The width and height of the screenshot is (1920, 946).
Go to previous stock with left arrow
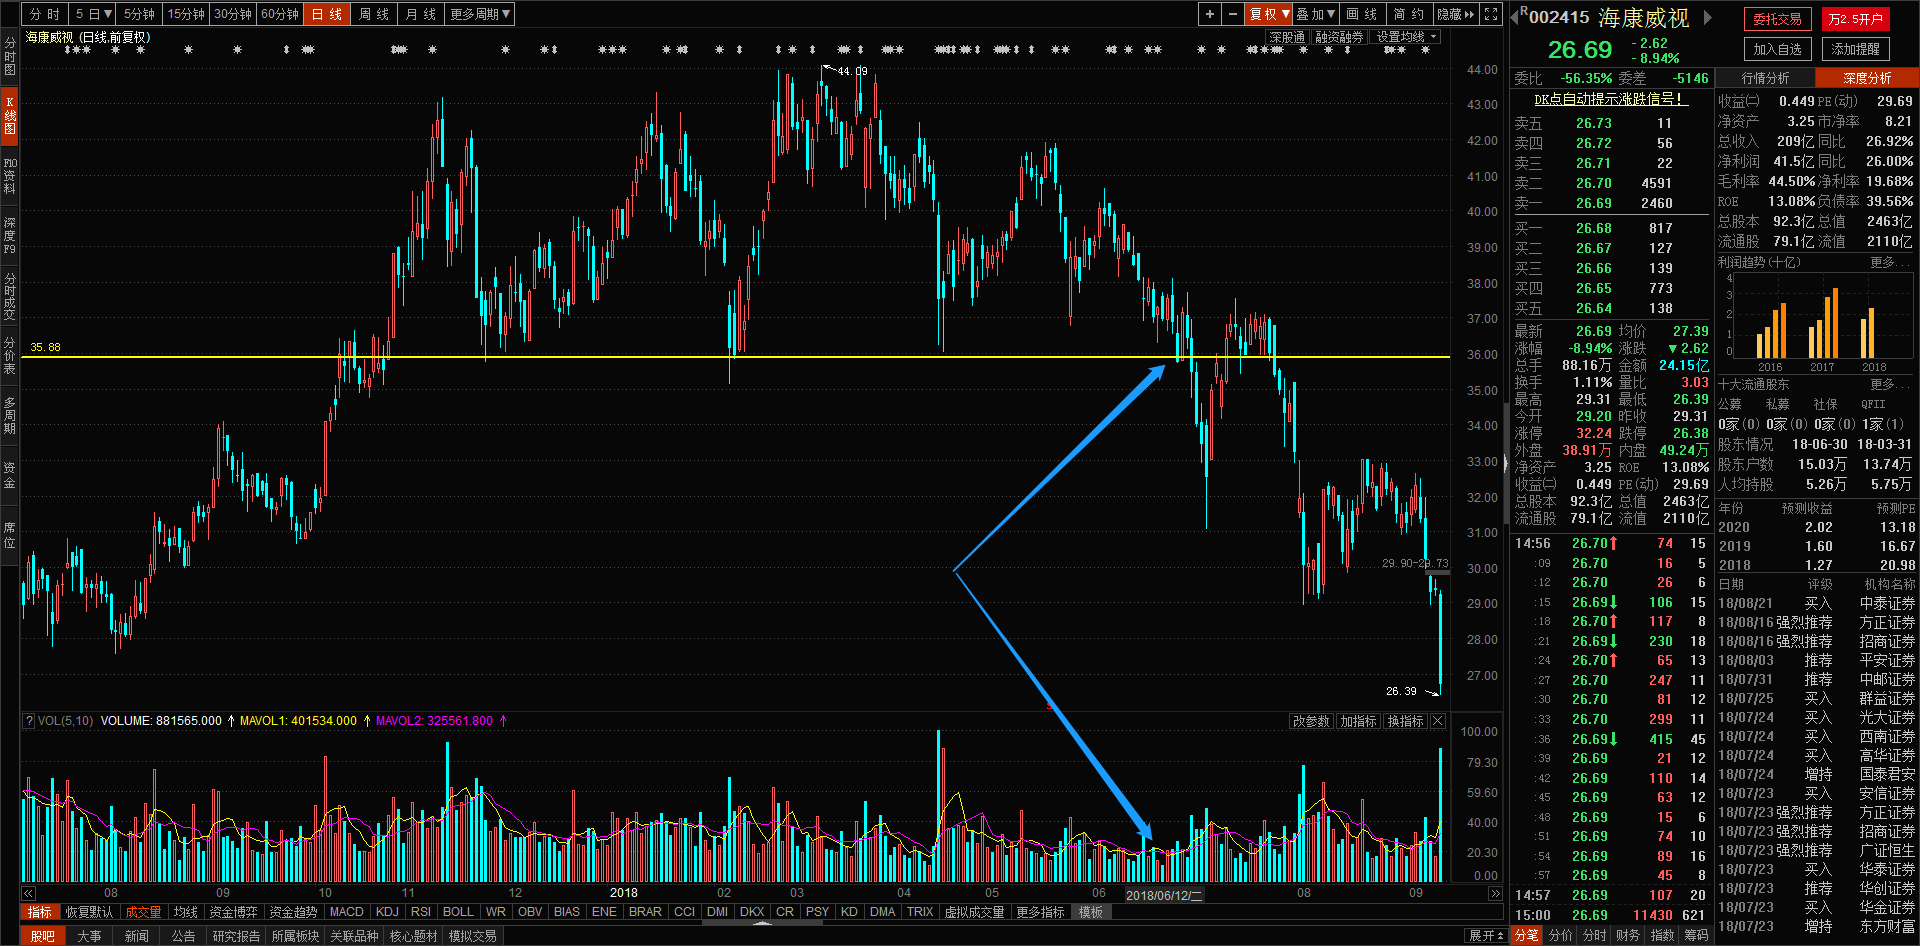pos(1514,17)
